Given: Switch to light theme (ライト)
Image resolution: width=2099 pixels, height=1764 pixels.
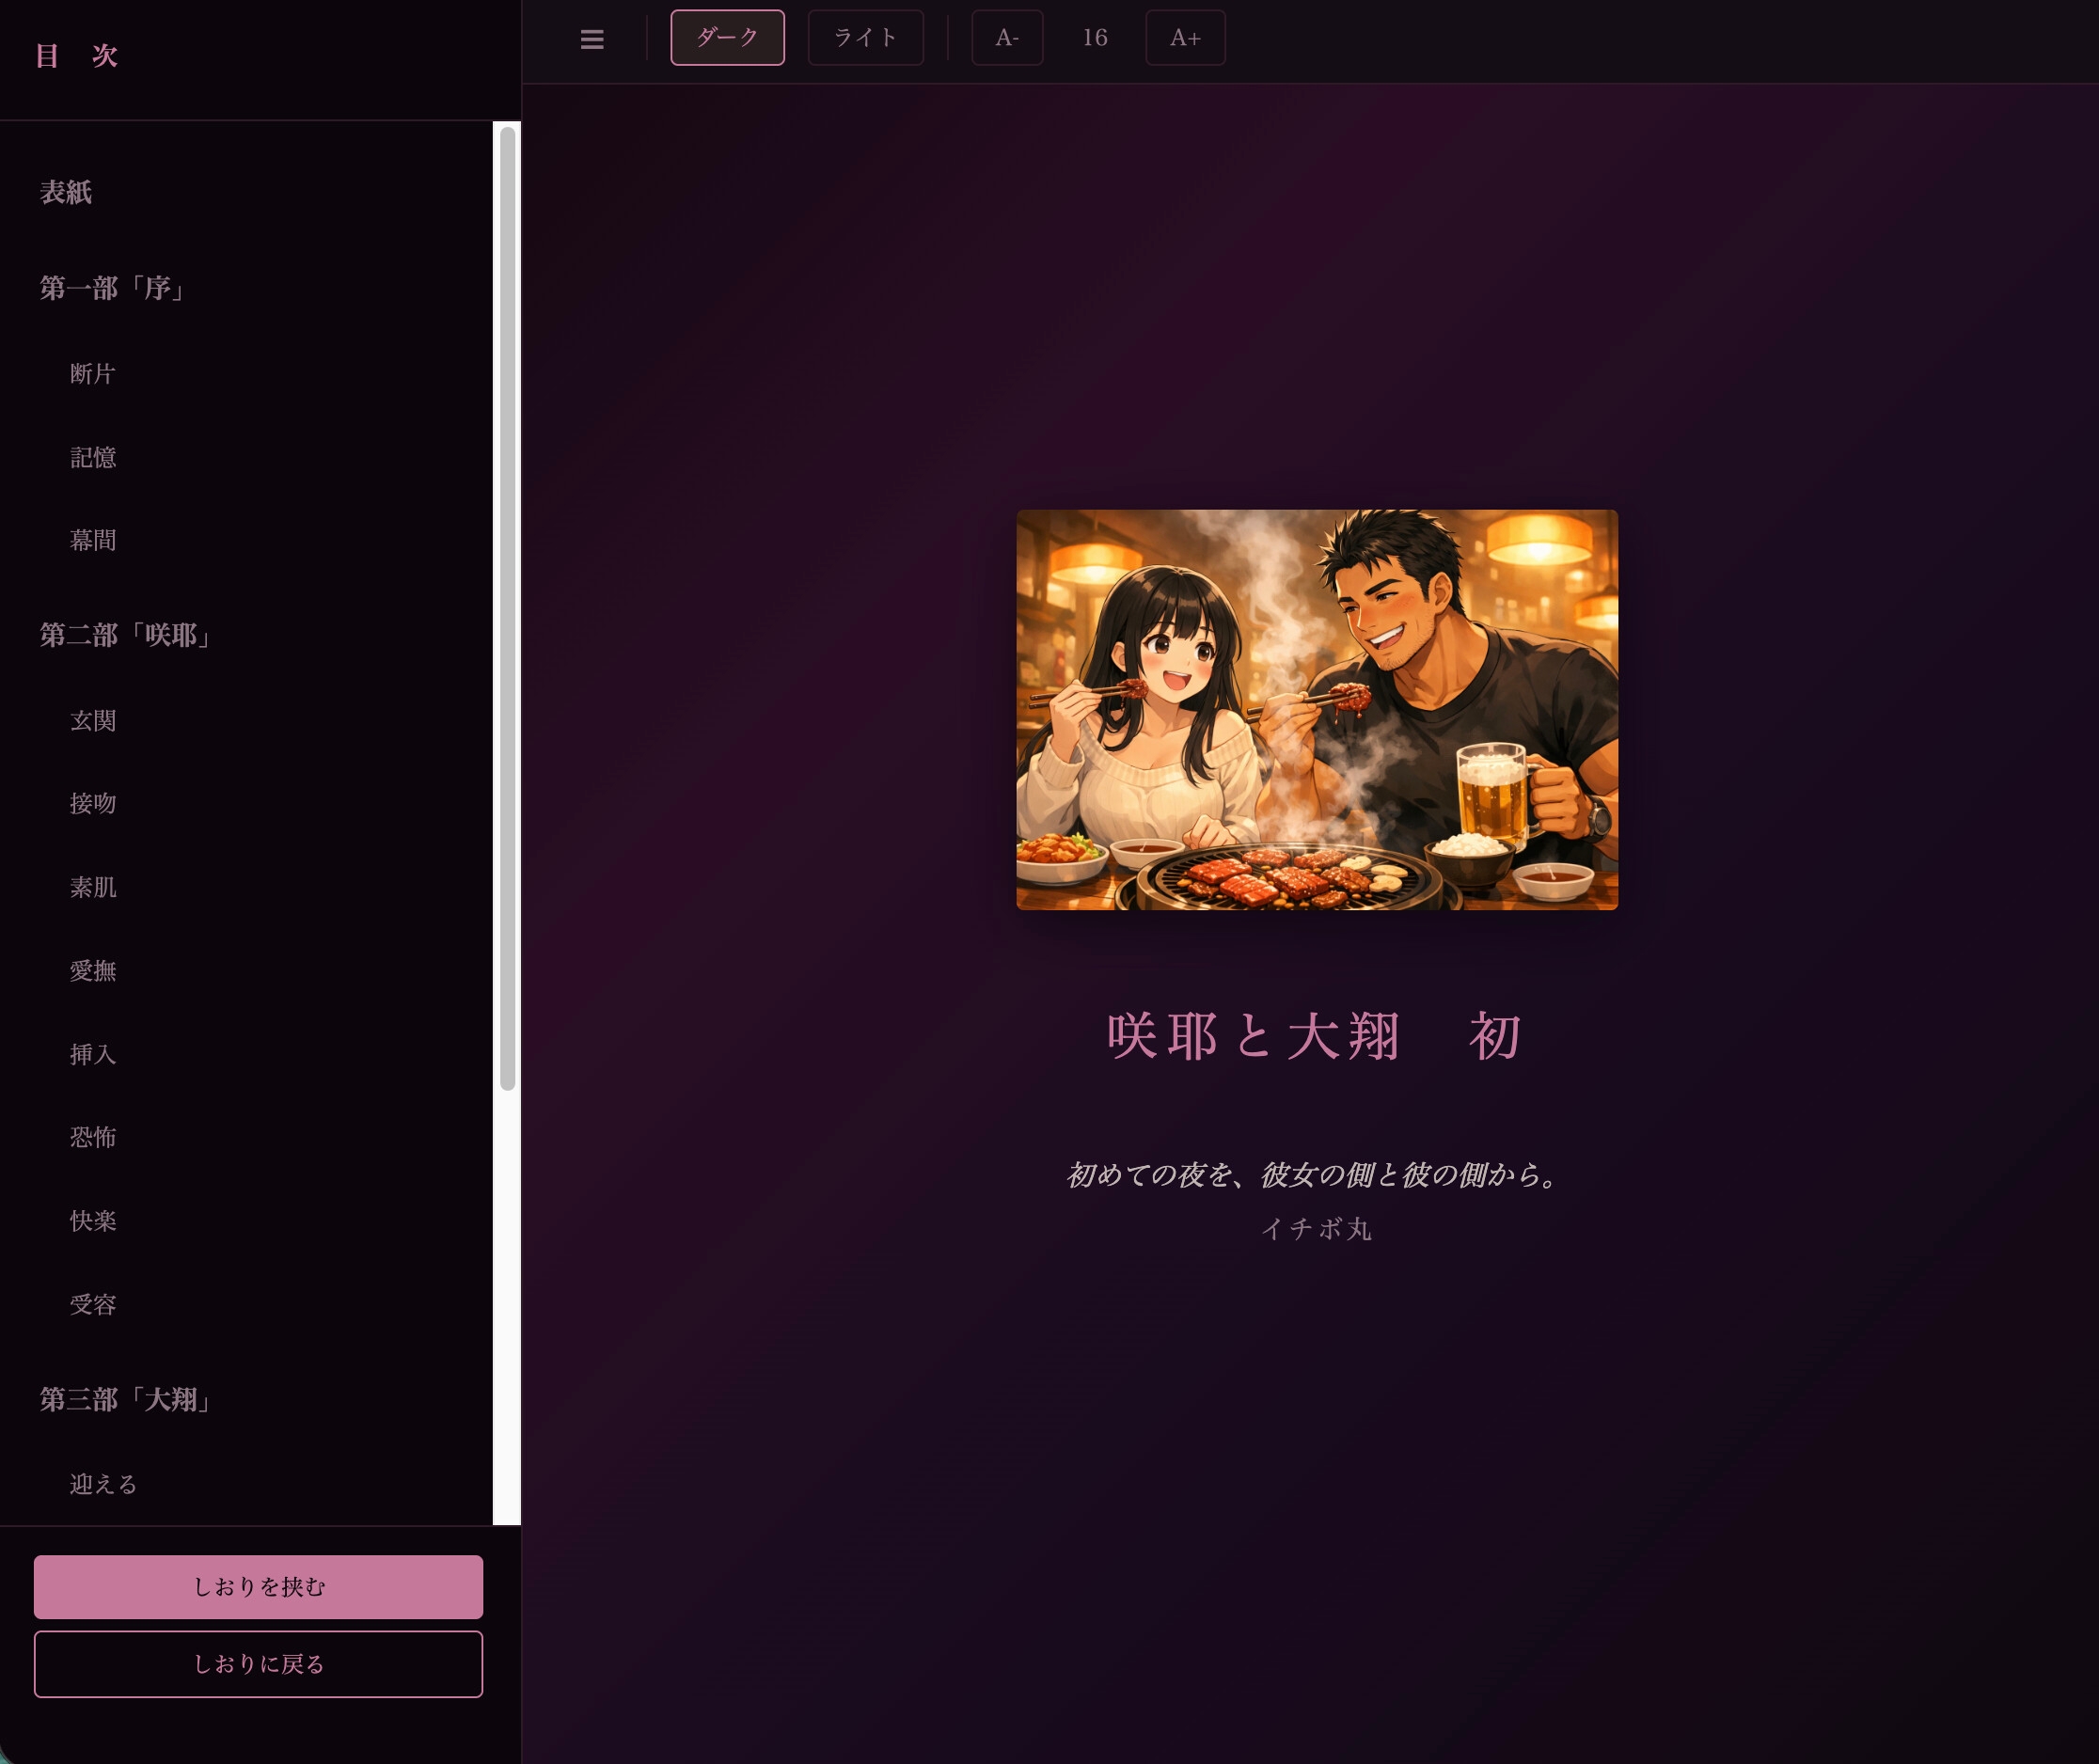Looking at the screenshot, I should pos(865,38).
